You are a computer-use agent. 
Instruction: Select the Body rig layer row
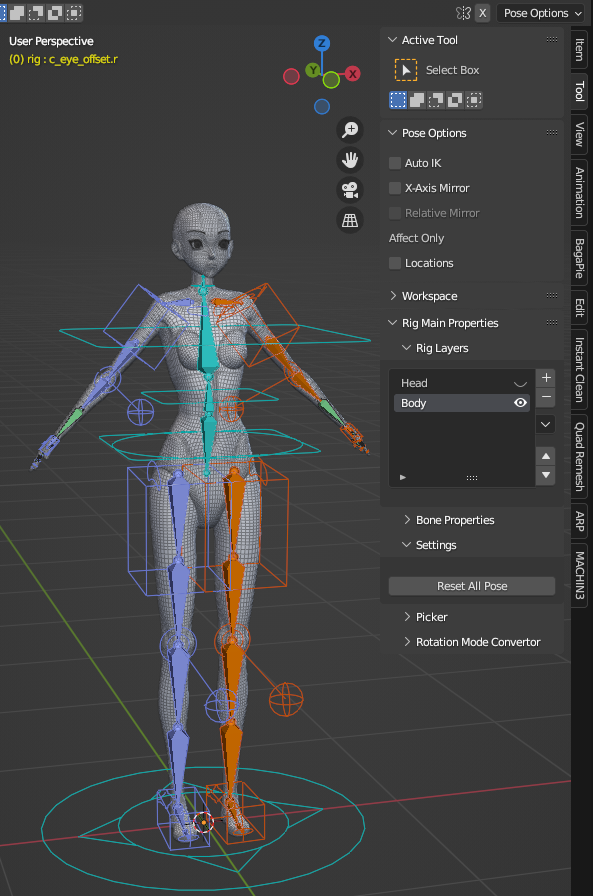[x=462, y=403]
